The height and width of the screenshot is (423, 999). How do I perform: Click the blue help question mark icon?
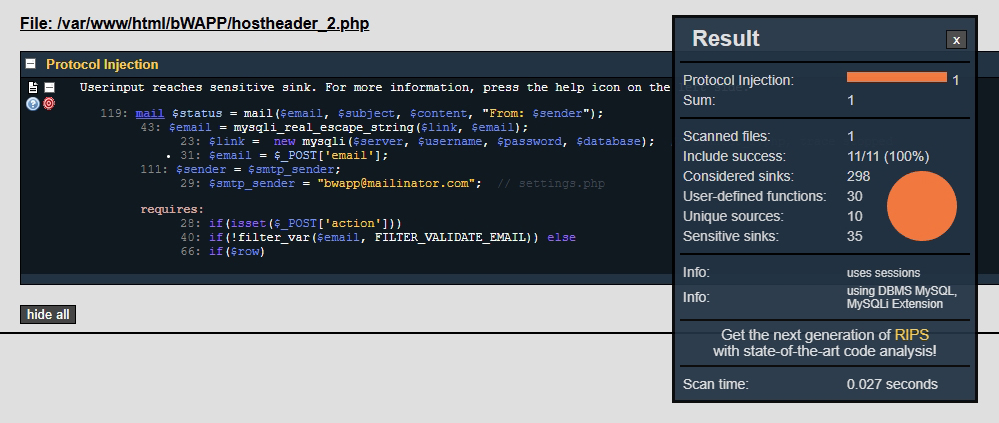coord(33,103)
